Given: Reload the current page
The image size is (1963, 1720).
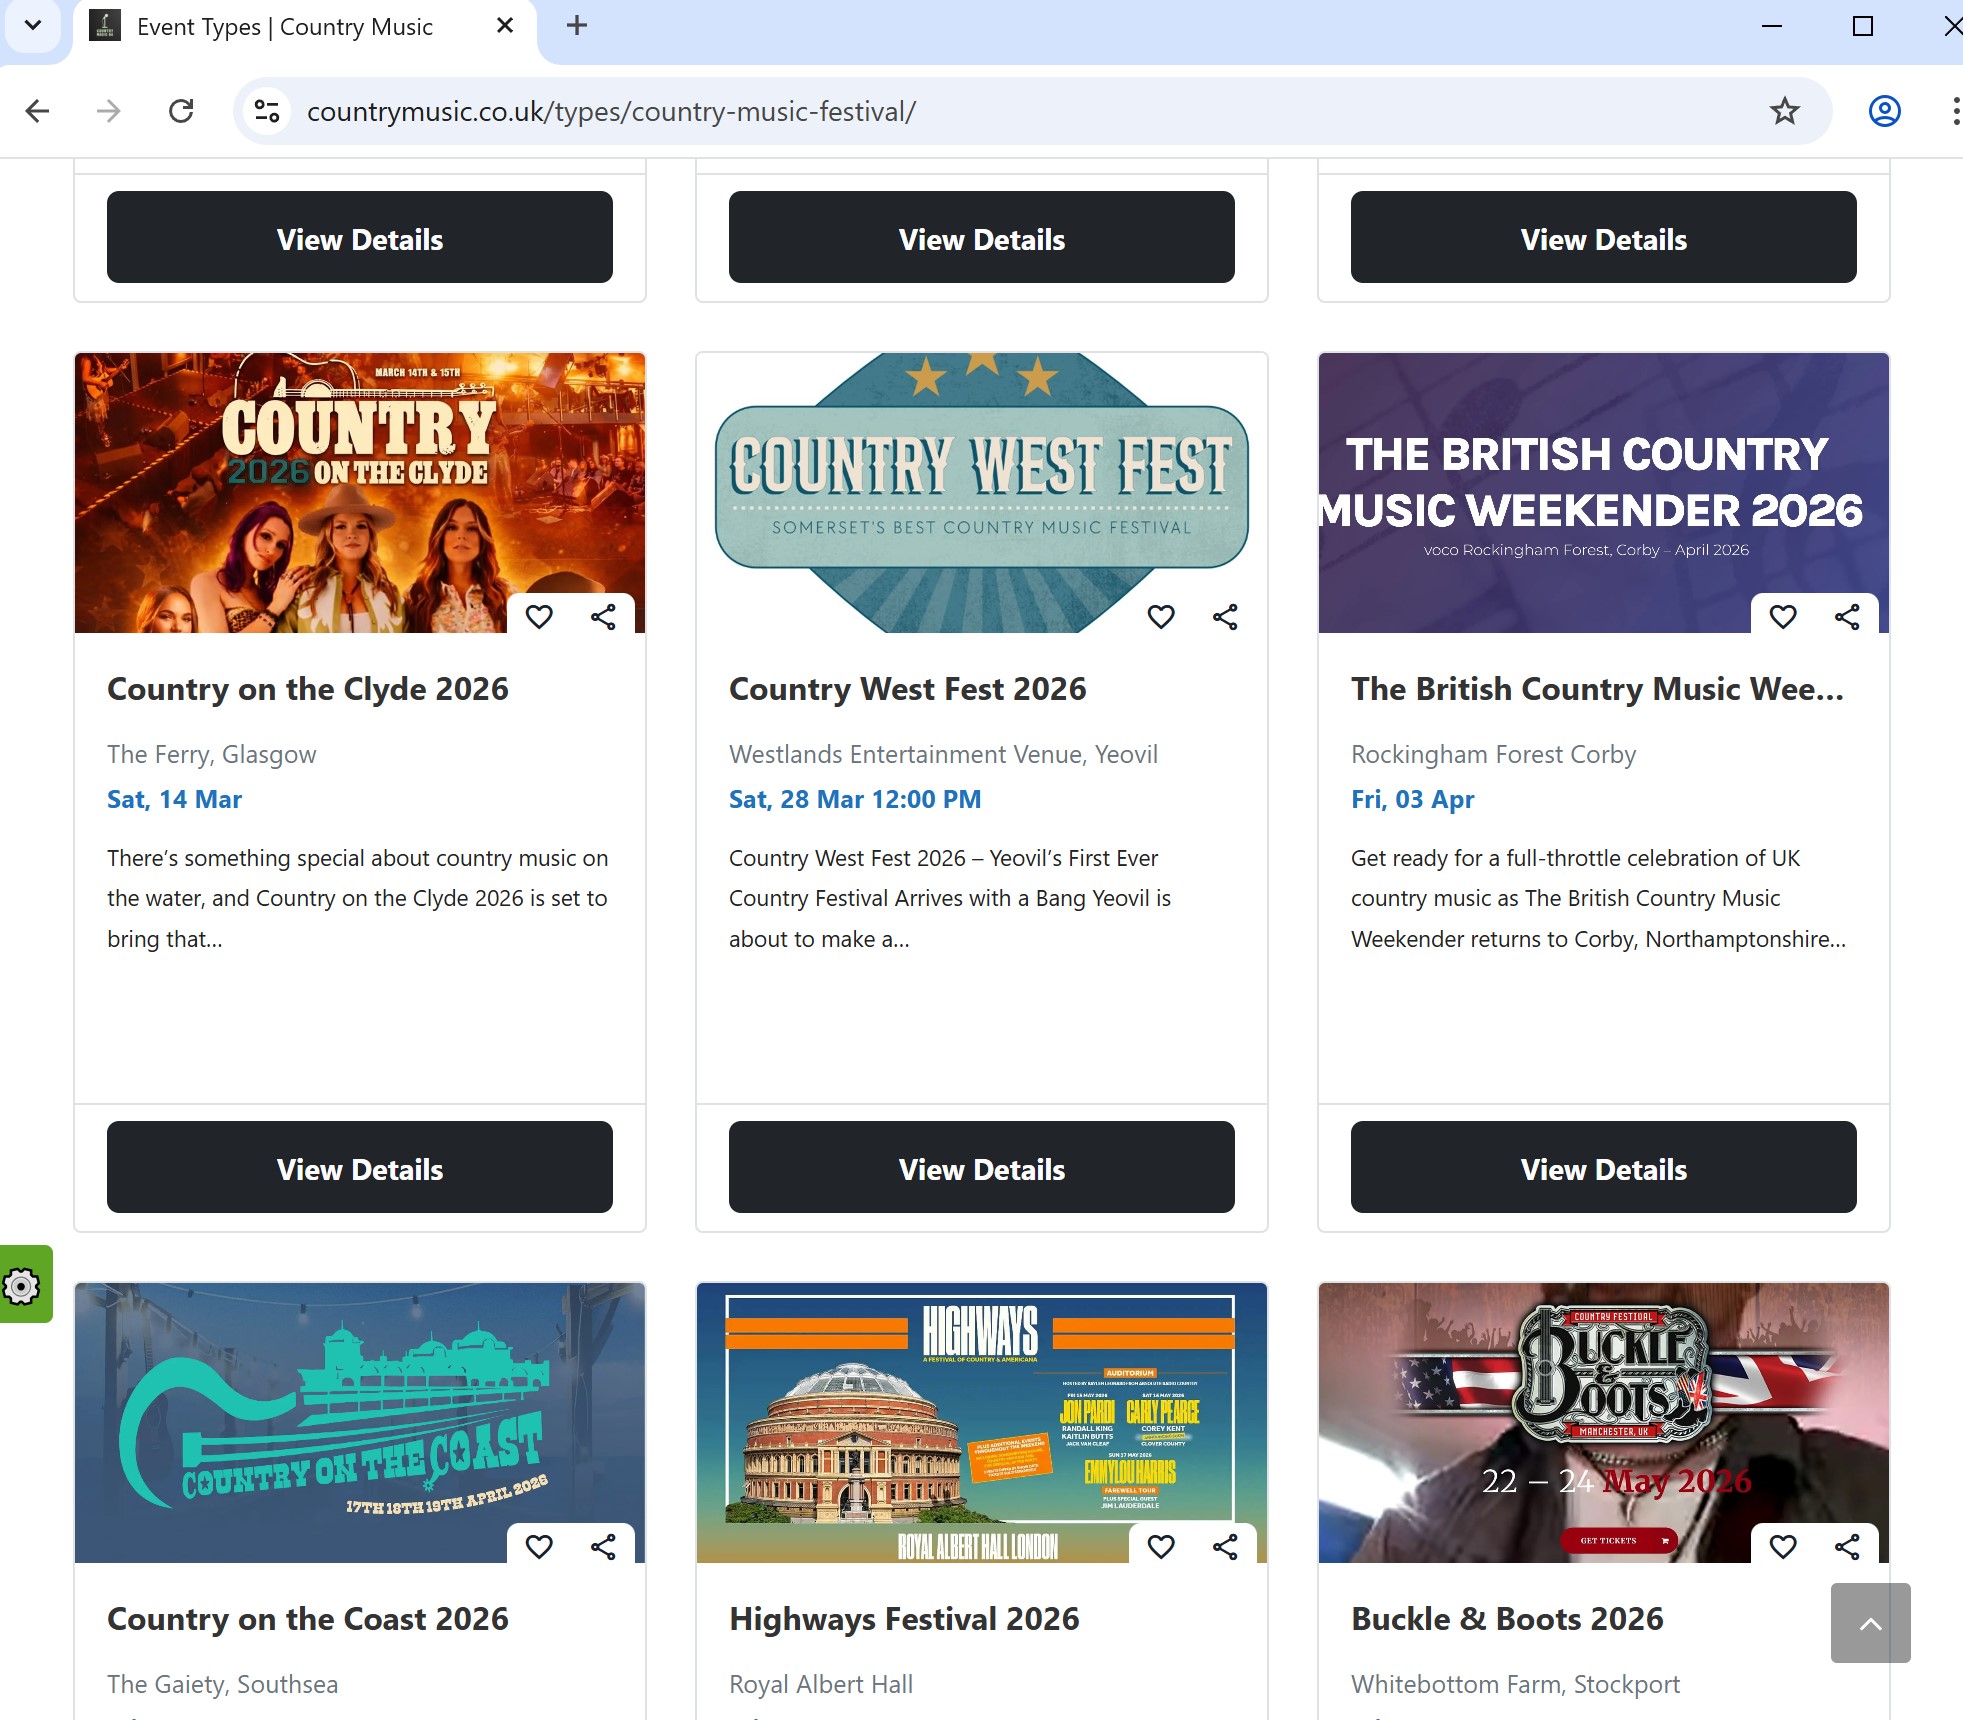Looking at the screenshot, I should (x=182, y=111).
